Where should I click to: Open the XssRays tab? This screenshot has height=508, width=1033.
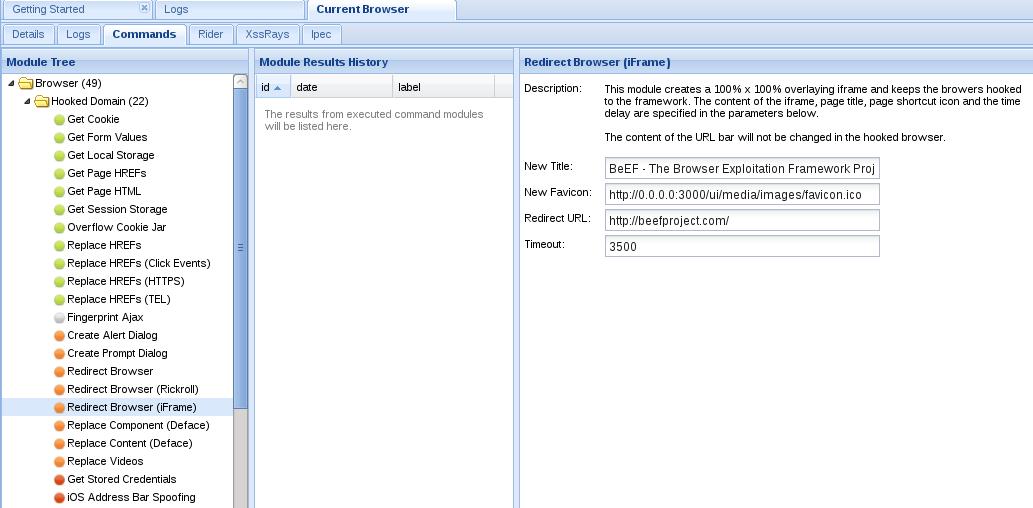click(267, 34)
